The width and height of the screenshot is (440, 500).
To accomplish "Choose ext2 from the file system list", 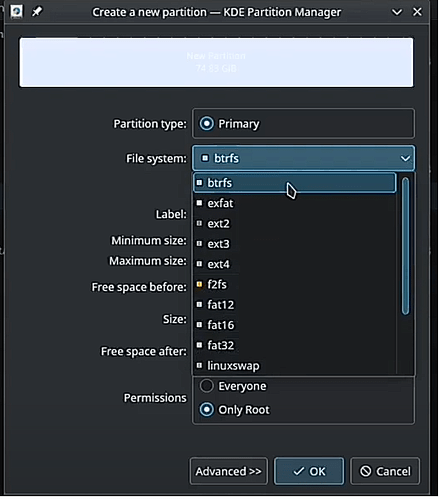I will click(x=295, y=223).
